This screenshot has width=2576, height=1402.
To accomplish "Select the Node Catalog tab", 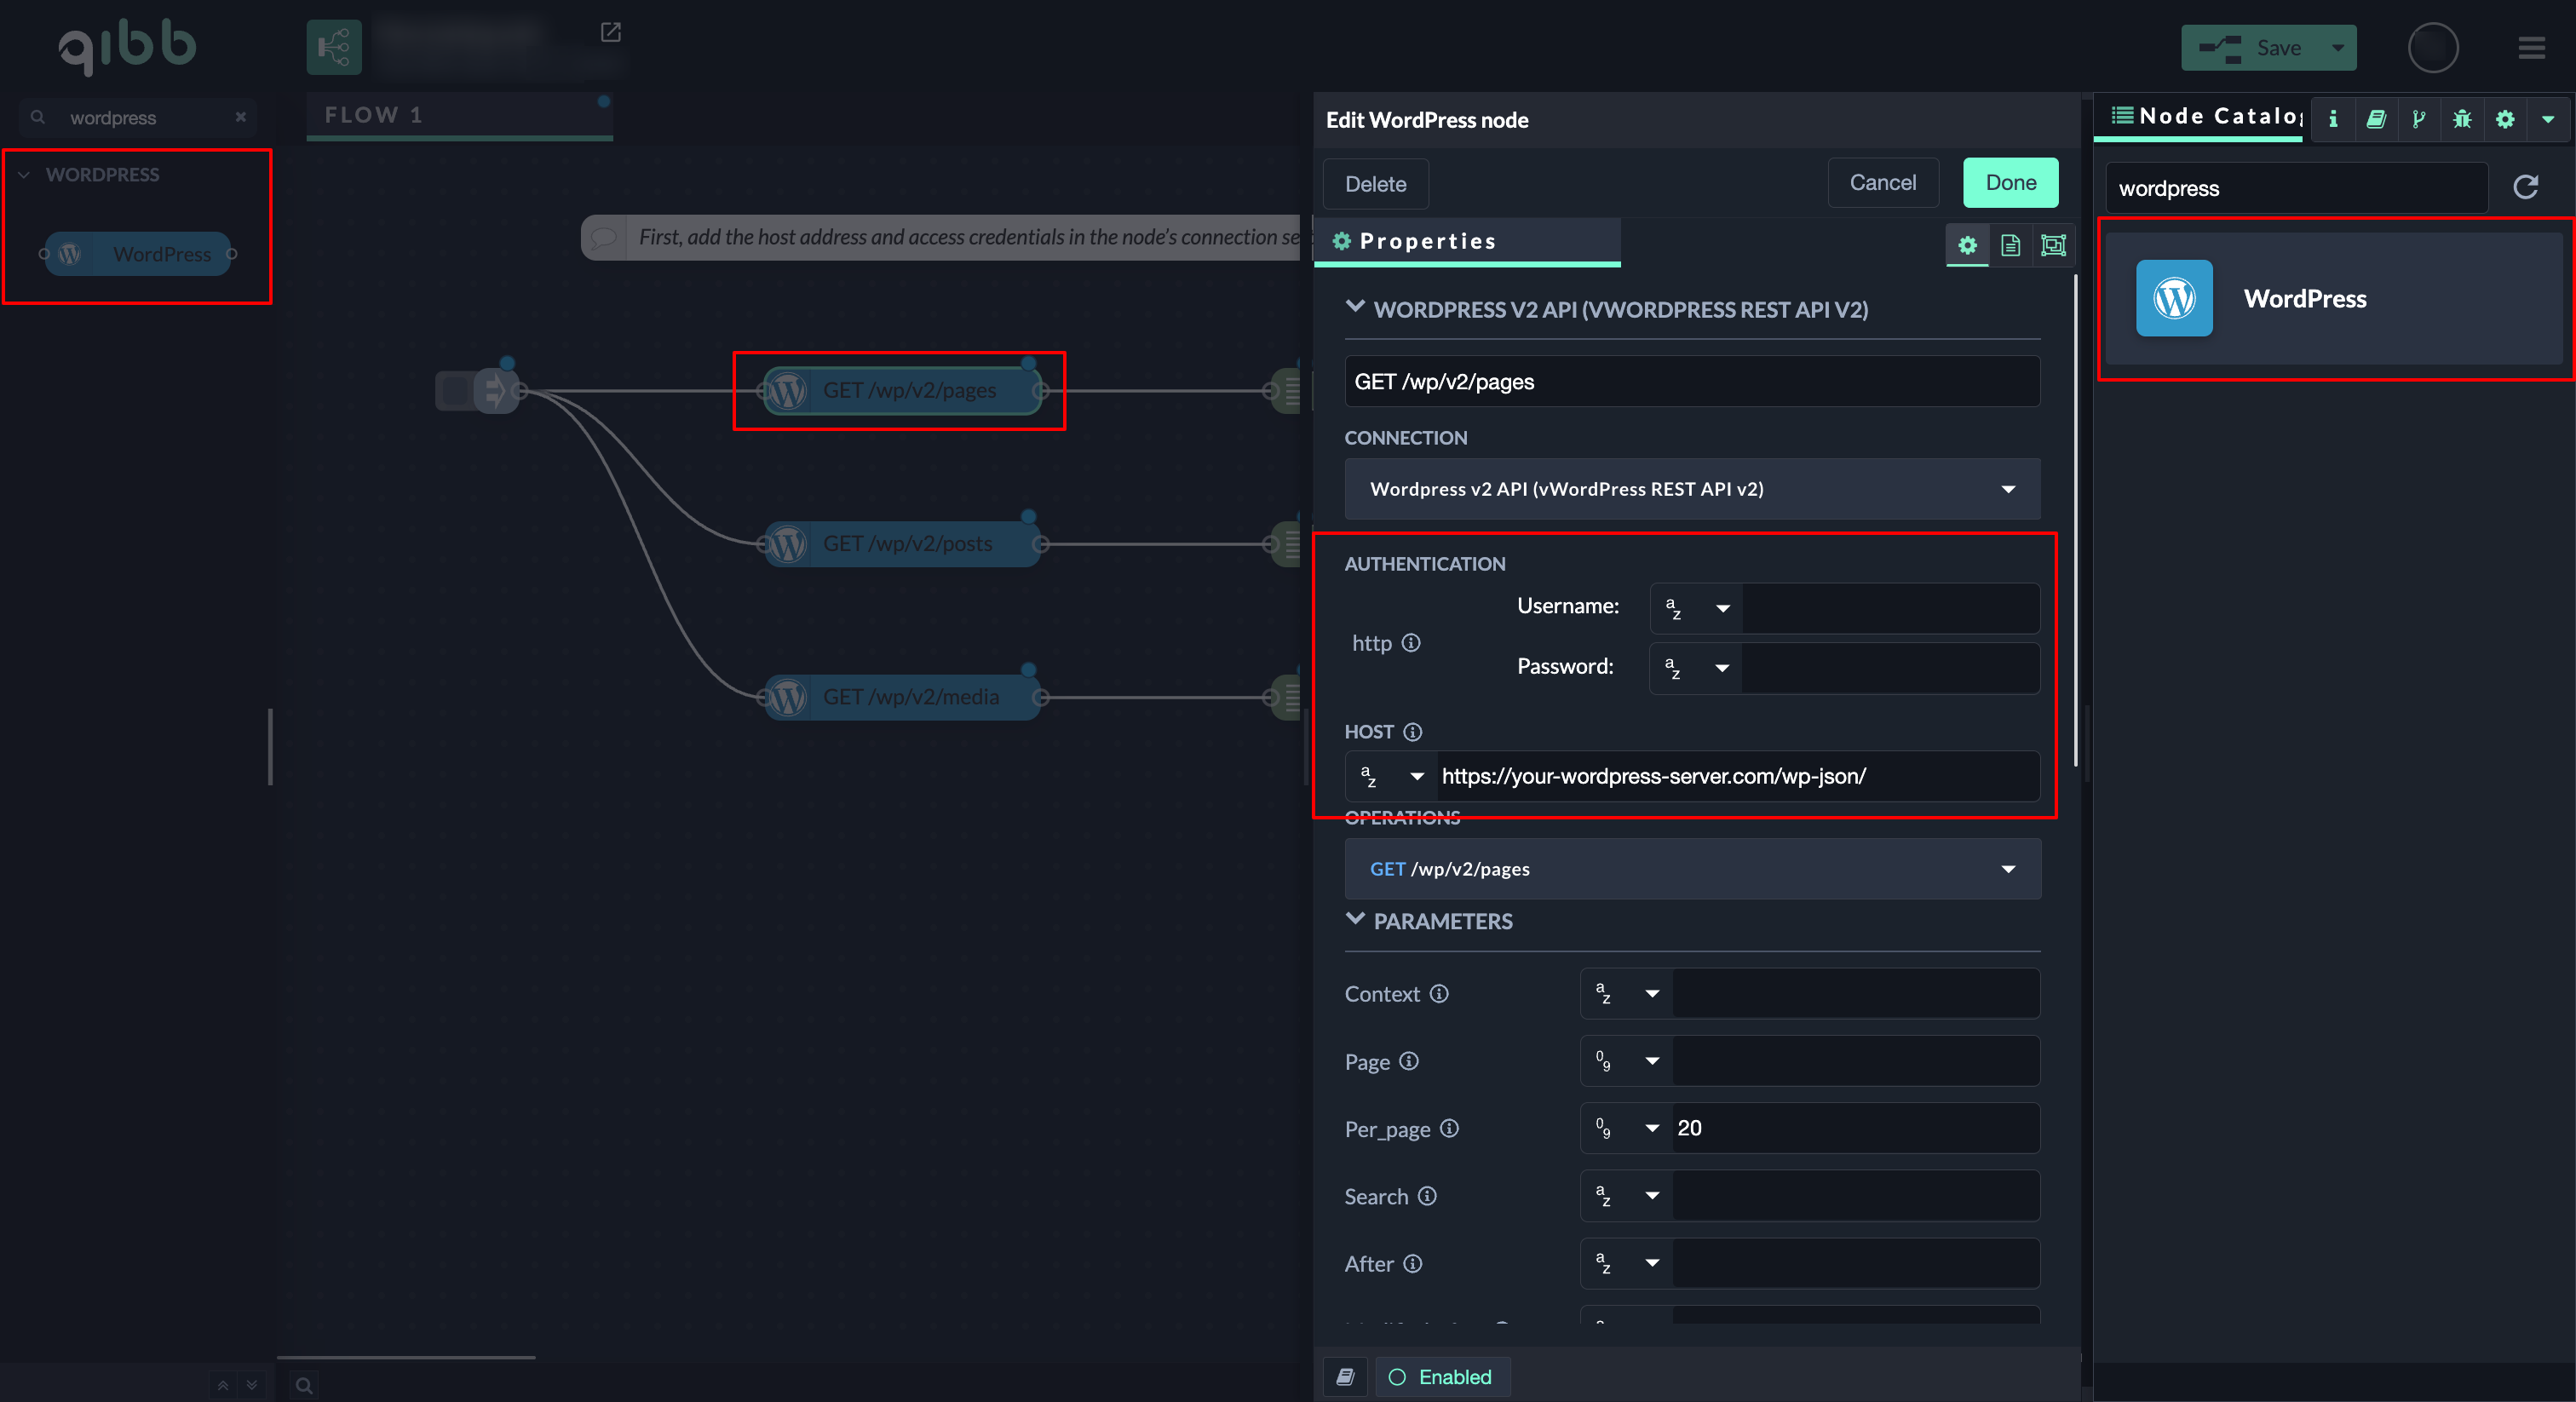I will [x=2205, y=117].
